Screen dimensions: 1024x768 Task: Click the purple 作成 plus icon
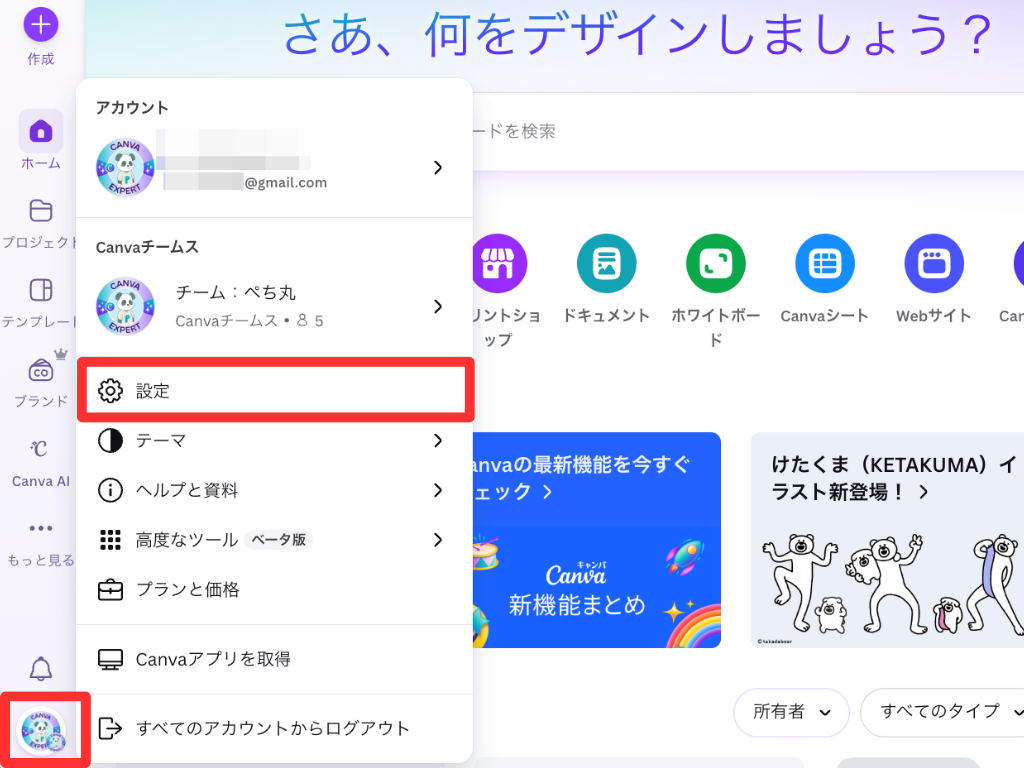click(x=40, y=23)
